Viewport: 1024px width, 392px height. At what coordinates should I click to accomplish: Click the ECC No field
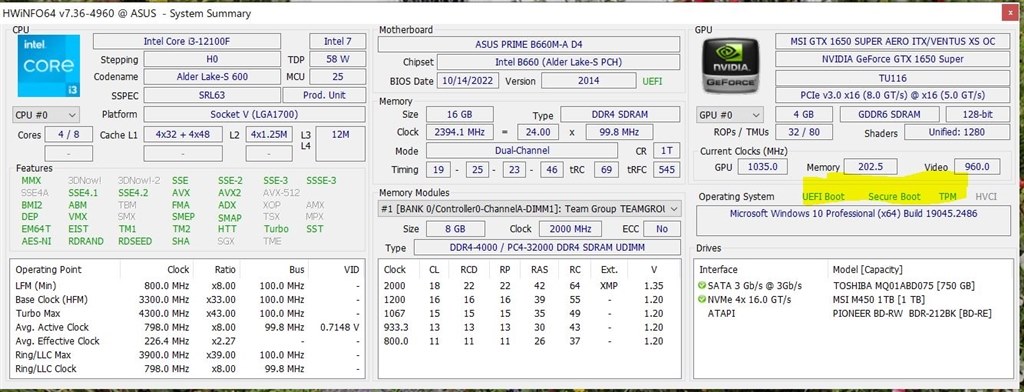(662, 229)
